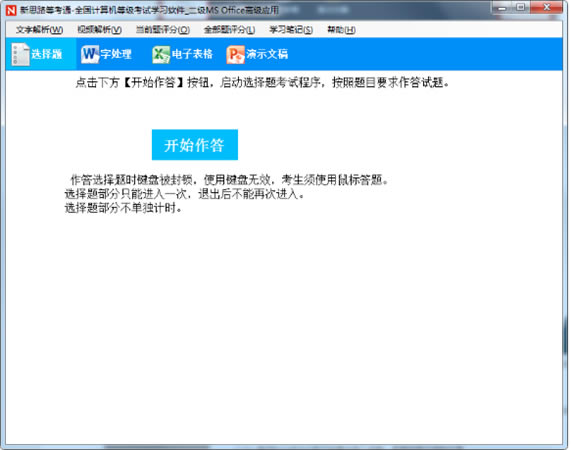This screenshot has height=450, width=571.
Task: Switch to the 演示文稿 tab label
Action: (x=267, y=54)
